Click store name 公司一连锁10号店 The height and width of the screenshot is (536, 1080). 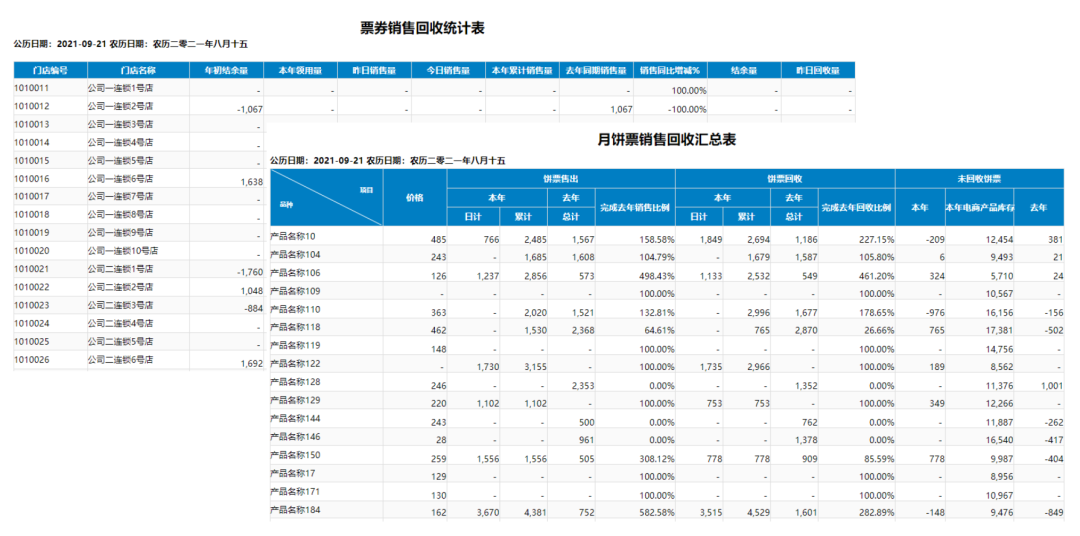click(x=123, y=251)
